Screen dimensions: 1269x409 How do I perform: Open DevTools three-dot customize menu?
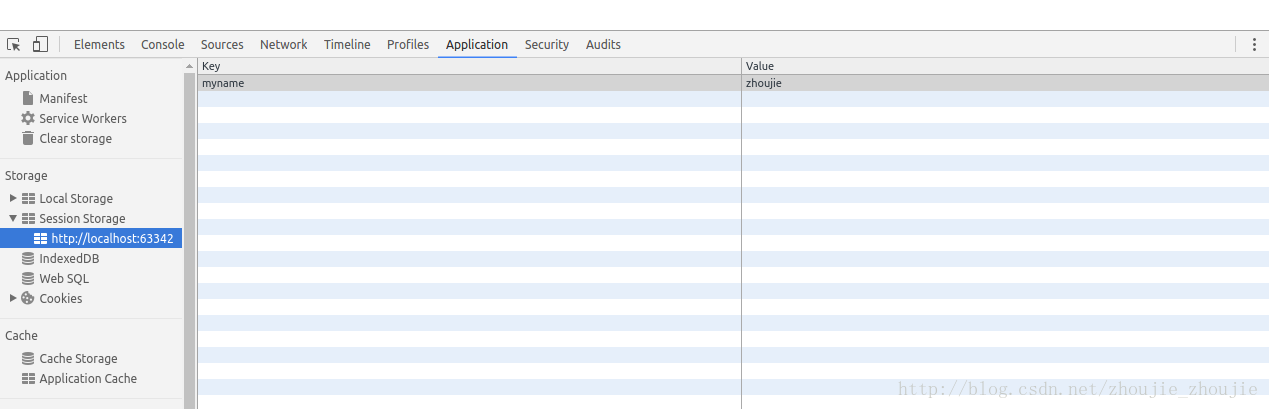coord(1253,44)
